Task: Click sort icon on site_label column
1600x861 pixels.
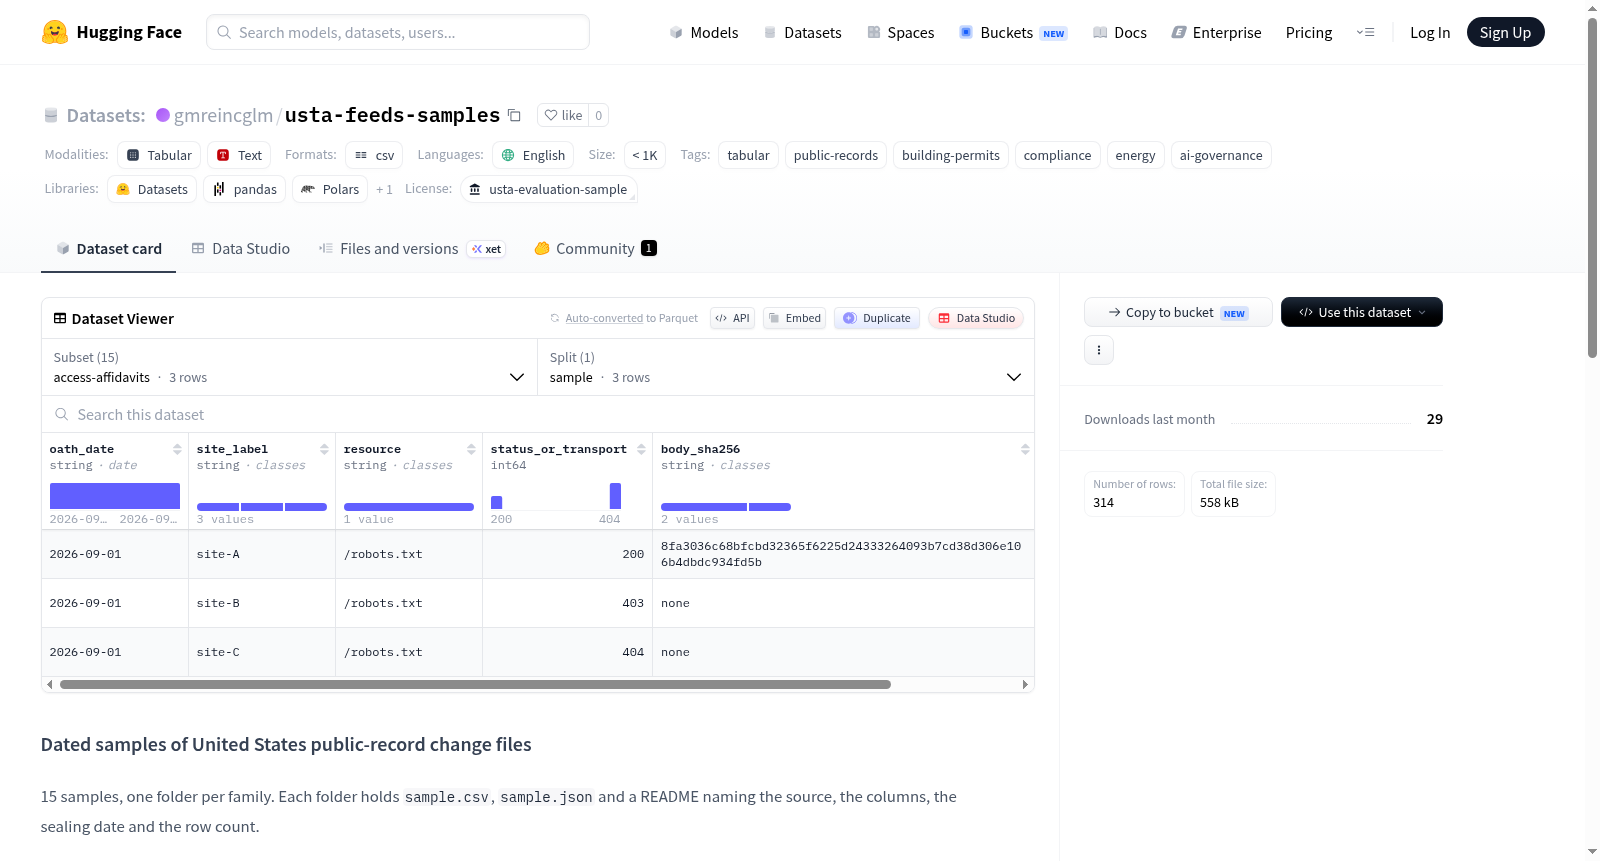Action: point(324,449)
